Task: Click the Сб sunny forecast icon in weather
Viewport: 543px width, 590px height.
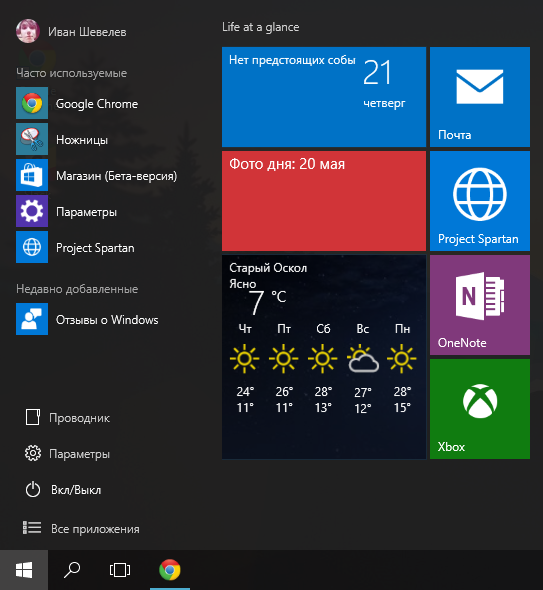Action: (x=323, y=359)
